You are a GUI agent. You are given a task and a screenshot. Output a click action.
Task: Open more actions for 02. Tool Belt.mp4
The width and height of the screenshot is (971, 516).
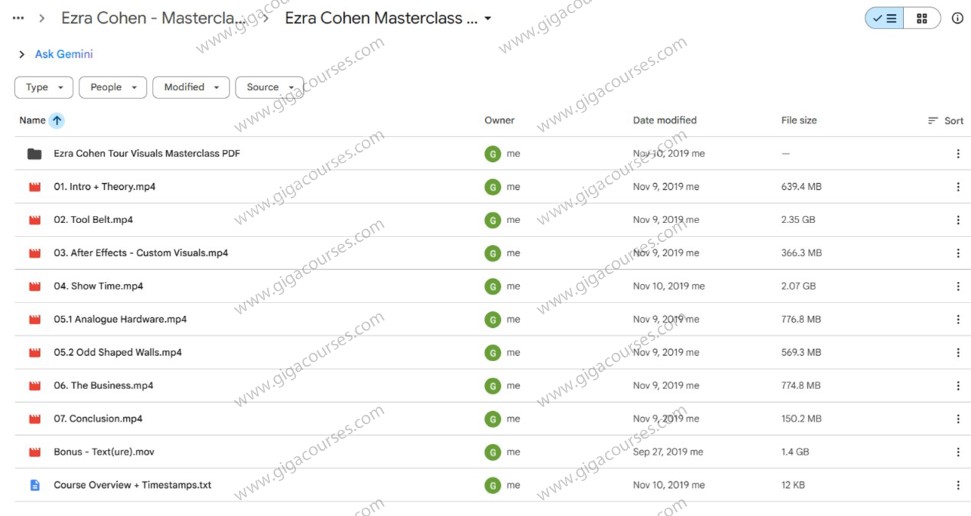coord(958,220)
